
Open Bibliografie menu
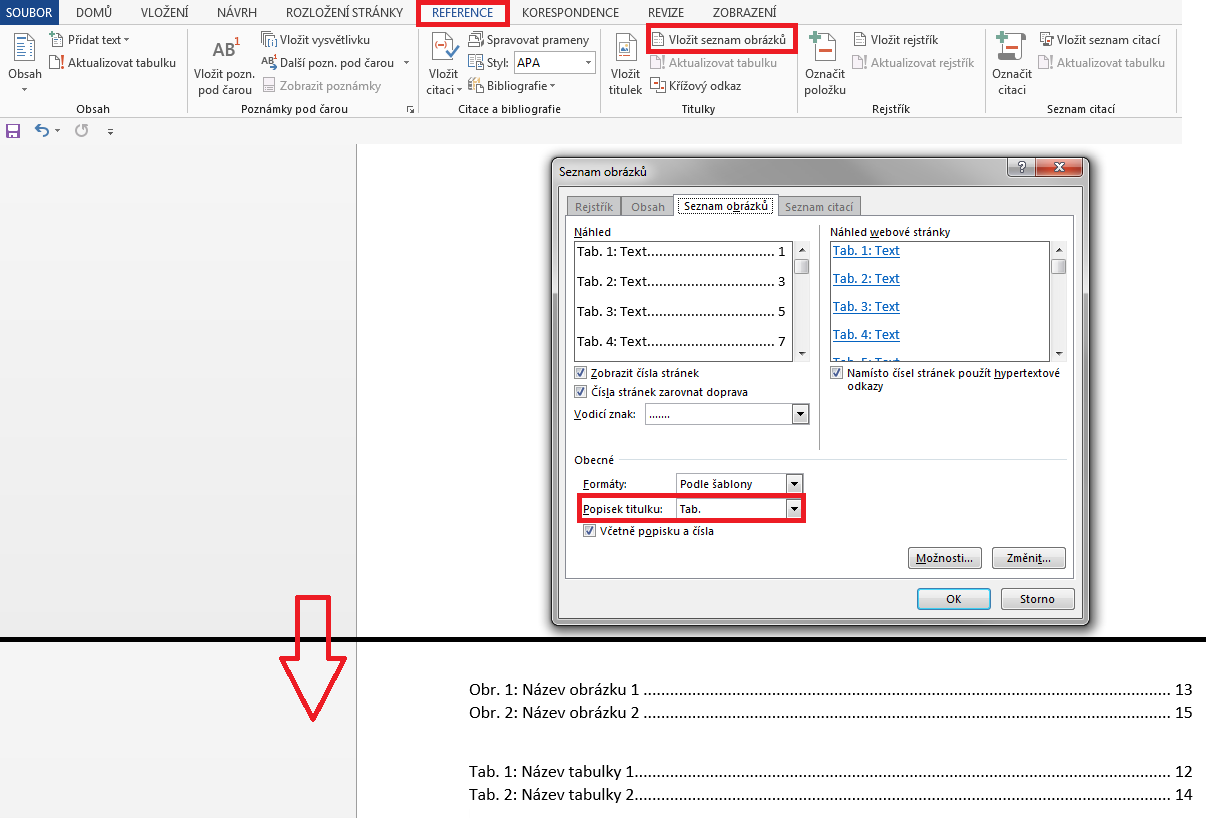coord(512,86)
